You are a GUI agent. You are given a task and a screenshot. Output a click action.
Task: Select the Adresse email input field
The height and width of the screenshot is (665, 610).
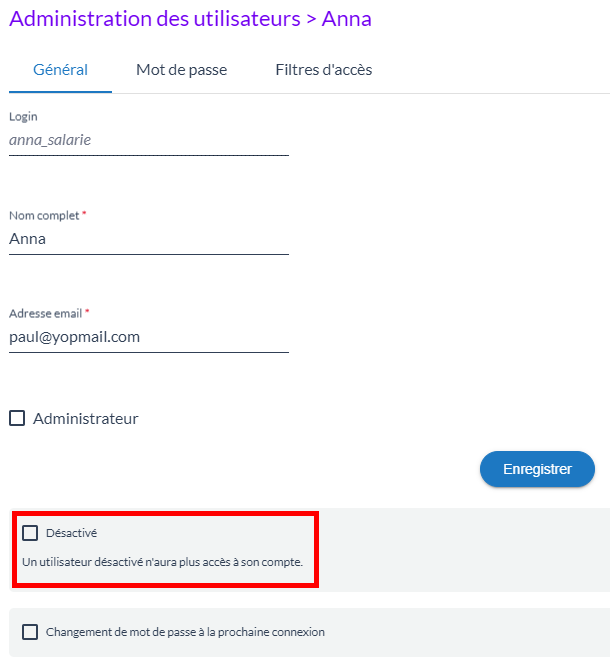click(x=148, y=337)
